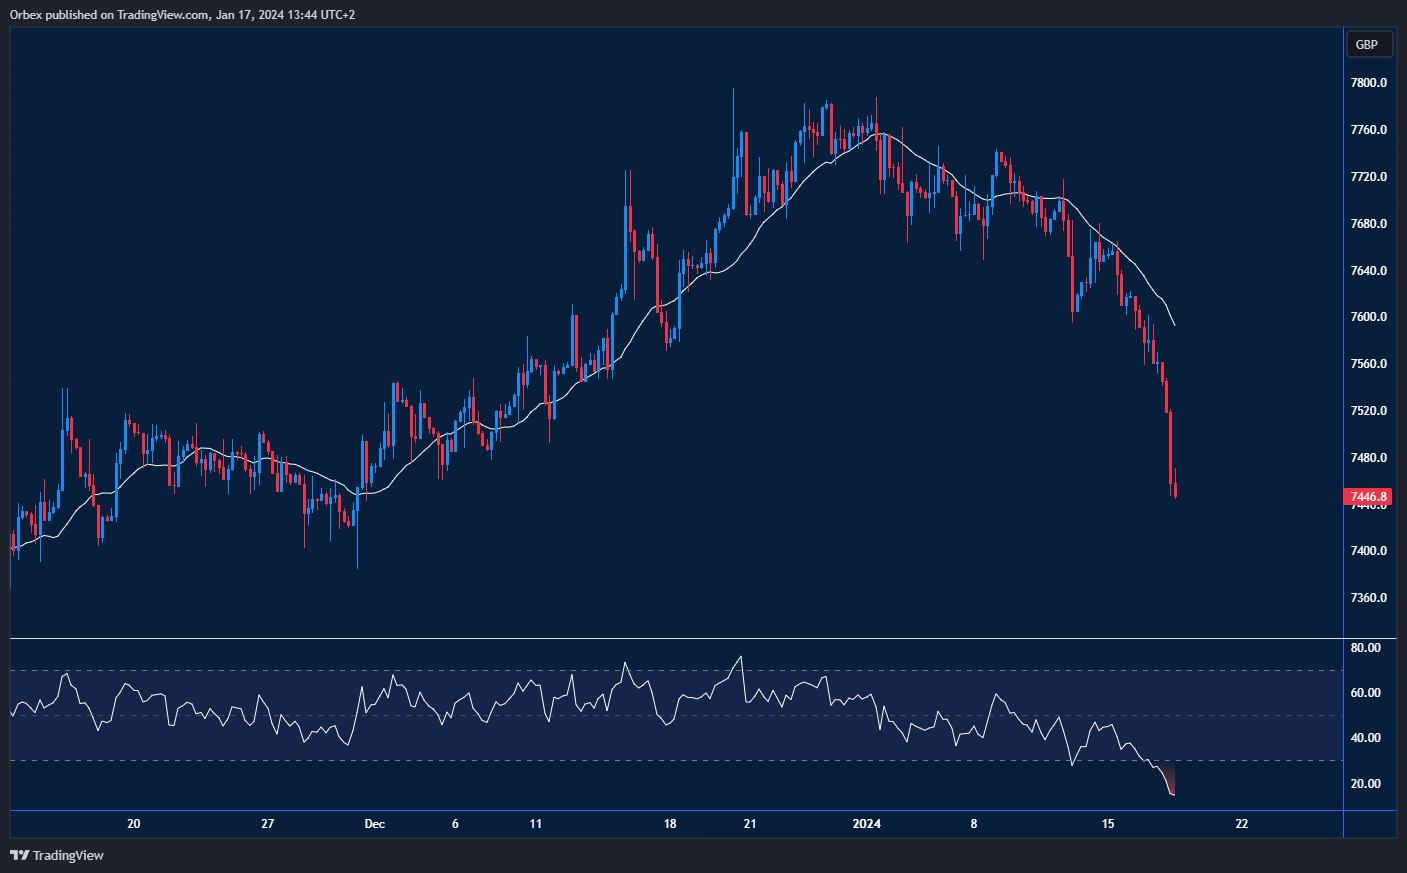Click the 60.00 RSI scale label
The image size is (1407, 873).
(1365, 693)
